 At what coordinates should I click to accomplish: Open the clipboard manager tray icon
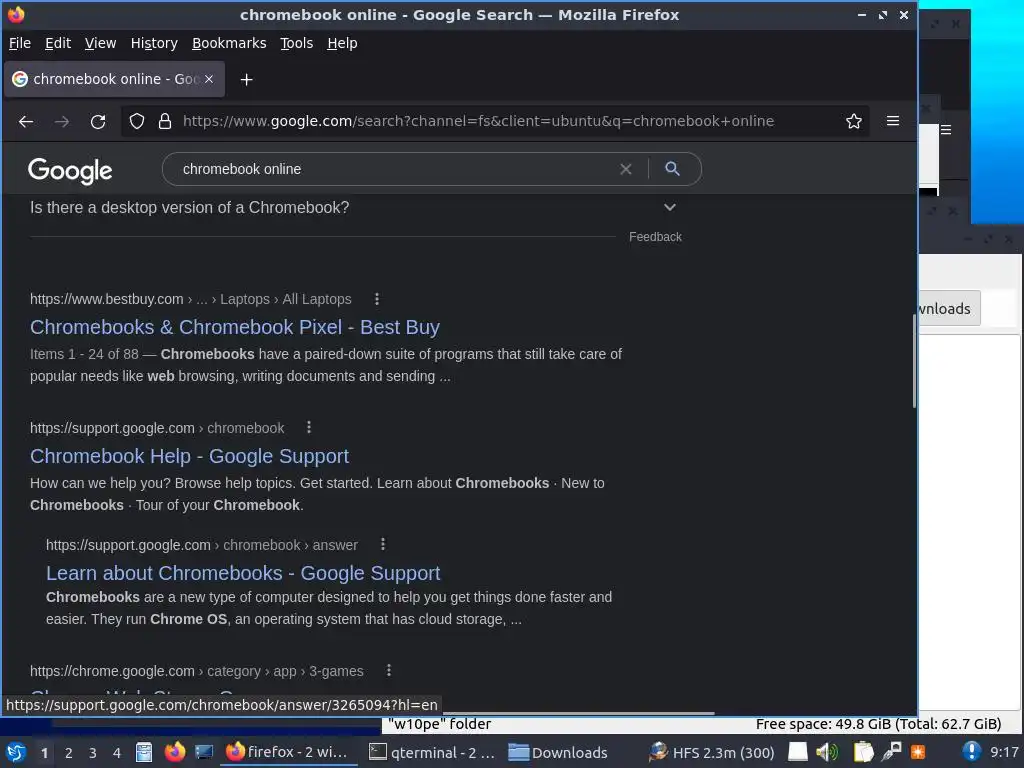coord(863,752)
